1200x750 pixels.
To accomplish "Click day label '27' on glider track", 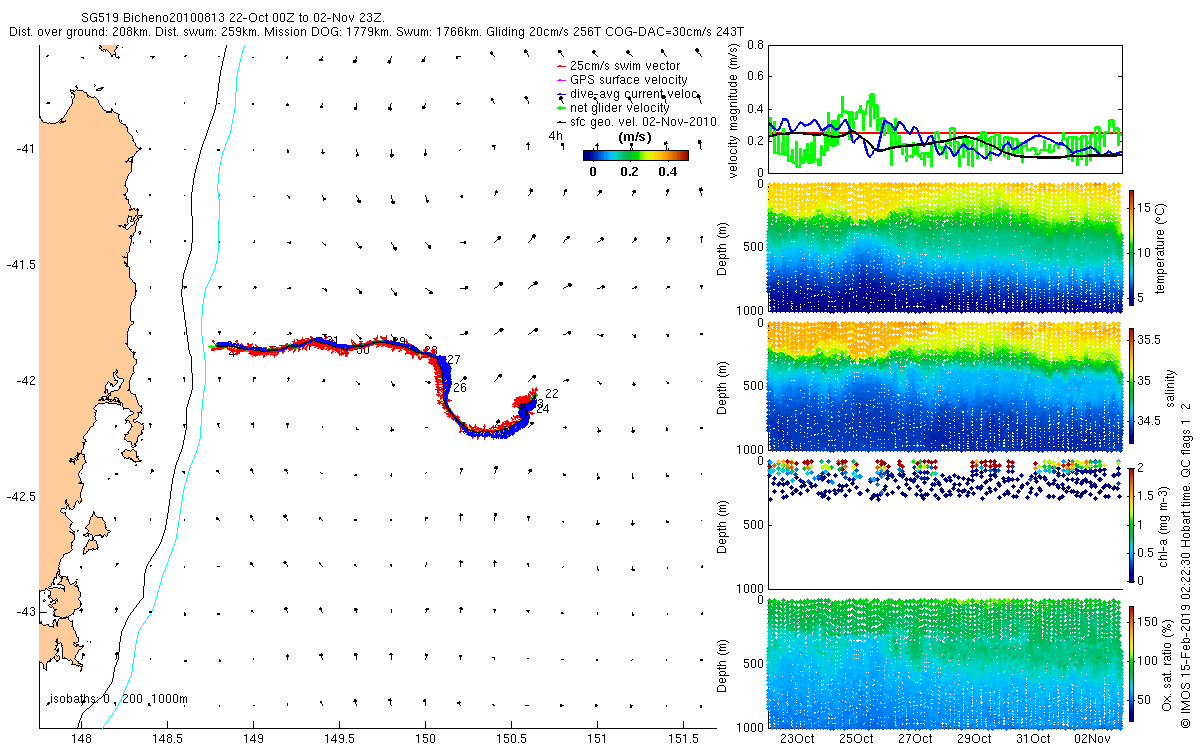I will point(453,360).
